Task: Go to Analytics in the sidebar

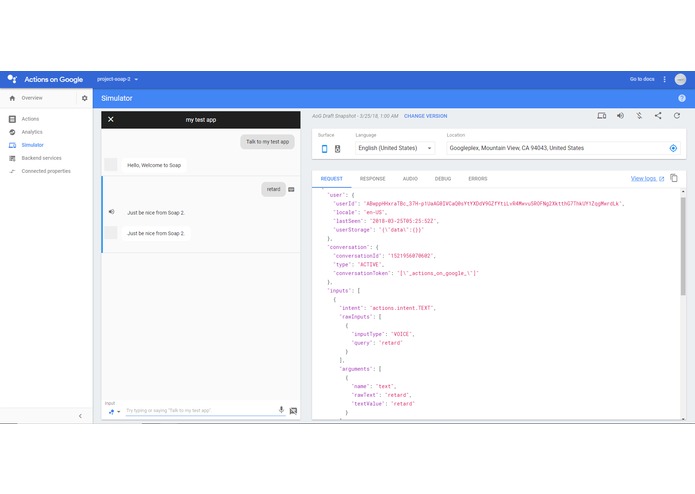Action: pos(32,132)
